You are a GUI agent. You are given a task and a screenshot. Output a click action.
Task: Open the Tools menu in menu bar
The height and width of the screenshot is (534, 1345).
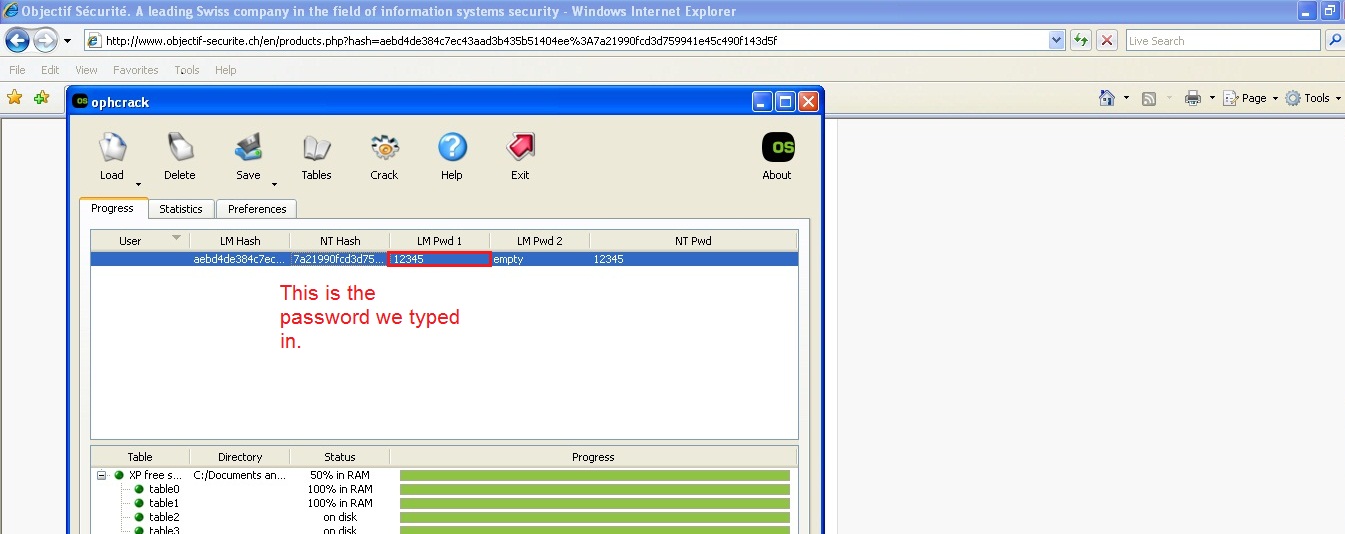(187, 70)
